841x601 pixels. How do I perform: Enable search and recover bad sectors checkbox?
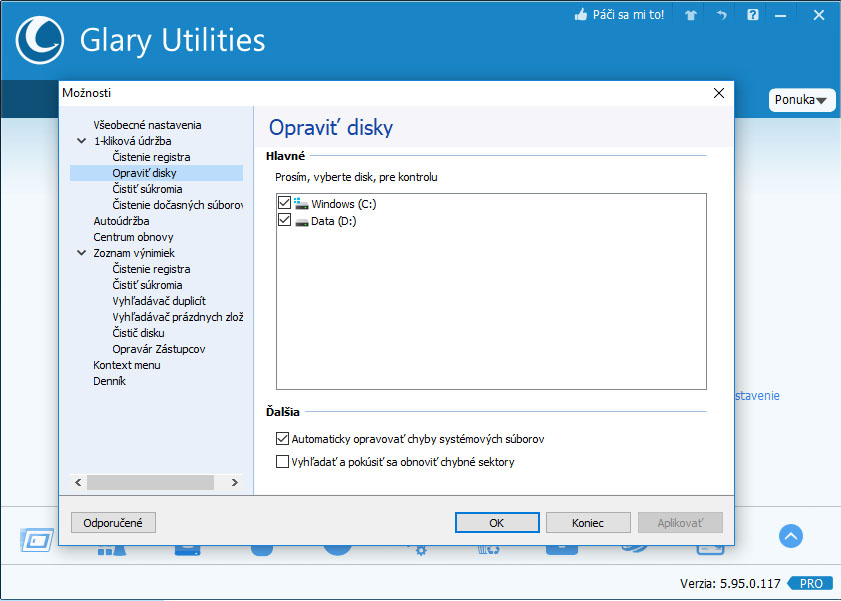[282, 462]
